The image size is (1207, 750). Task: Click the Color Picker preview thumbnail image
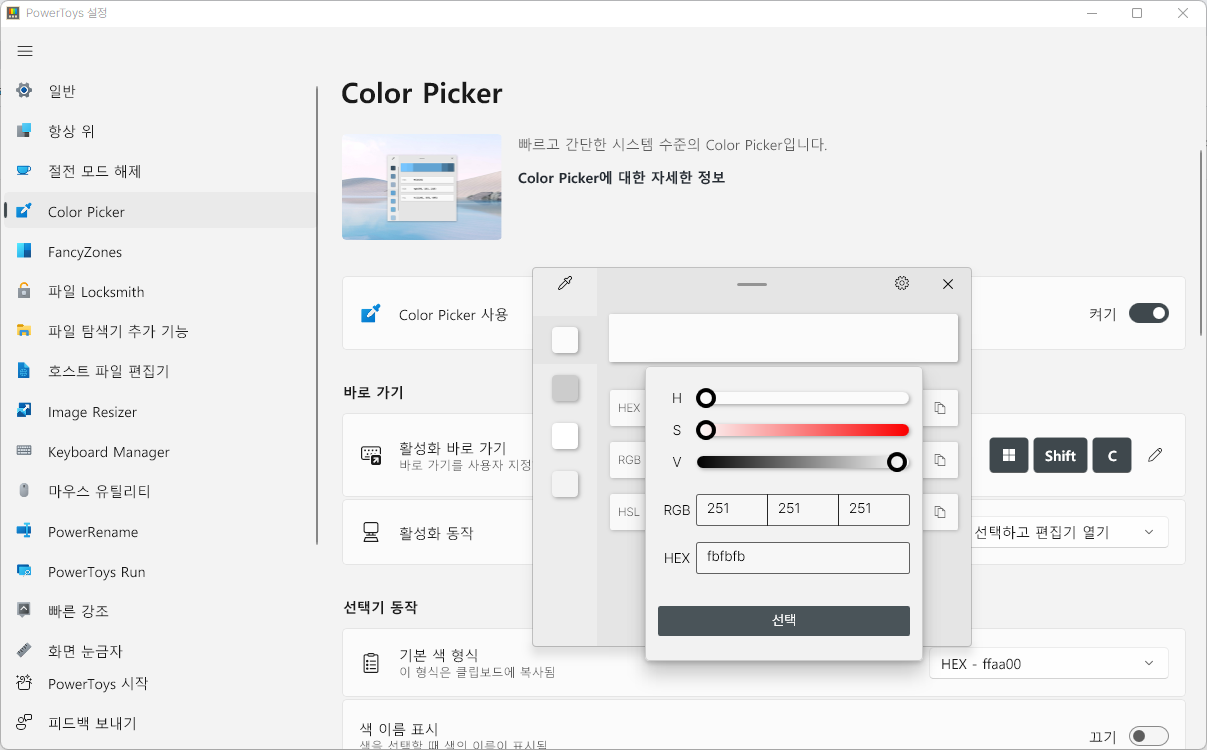click(422, 187)
